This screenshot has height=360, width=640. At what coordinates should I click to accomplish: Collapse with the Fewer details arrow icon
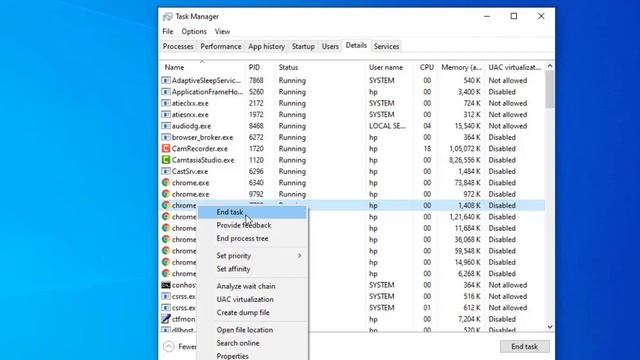coord(169,347)
